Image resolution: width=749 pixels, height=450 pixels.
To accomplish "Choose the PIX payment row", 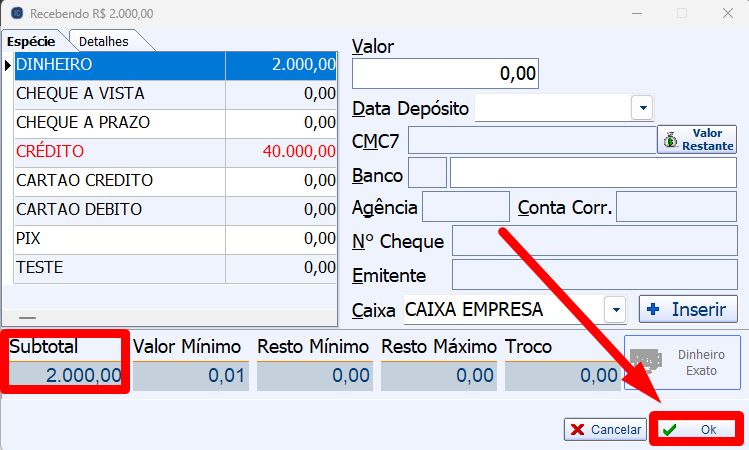I will [120, 239].
